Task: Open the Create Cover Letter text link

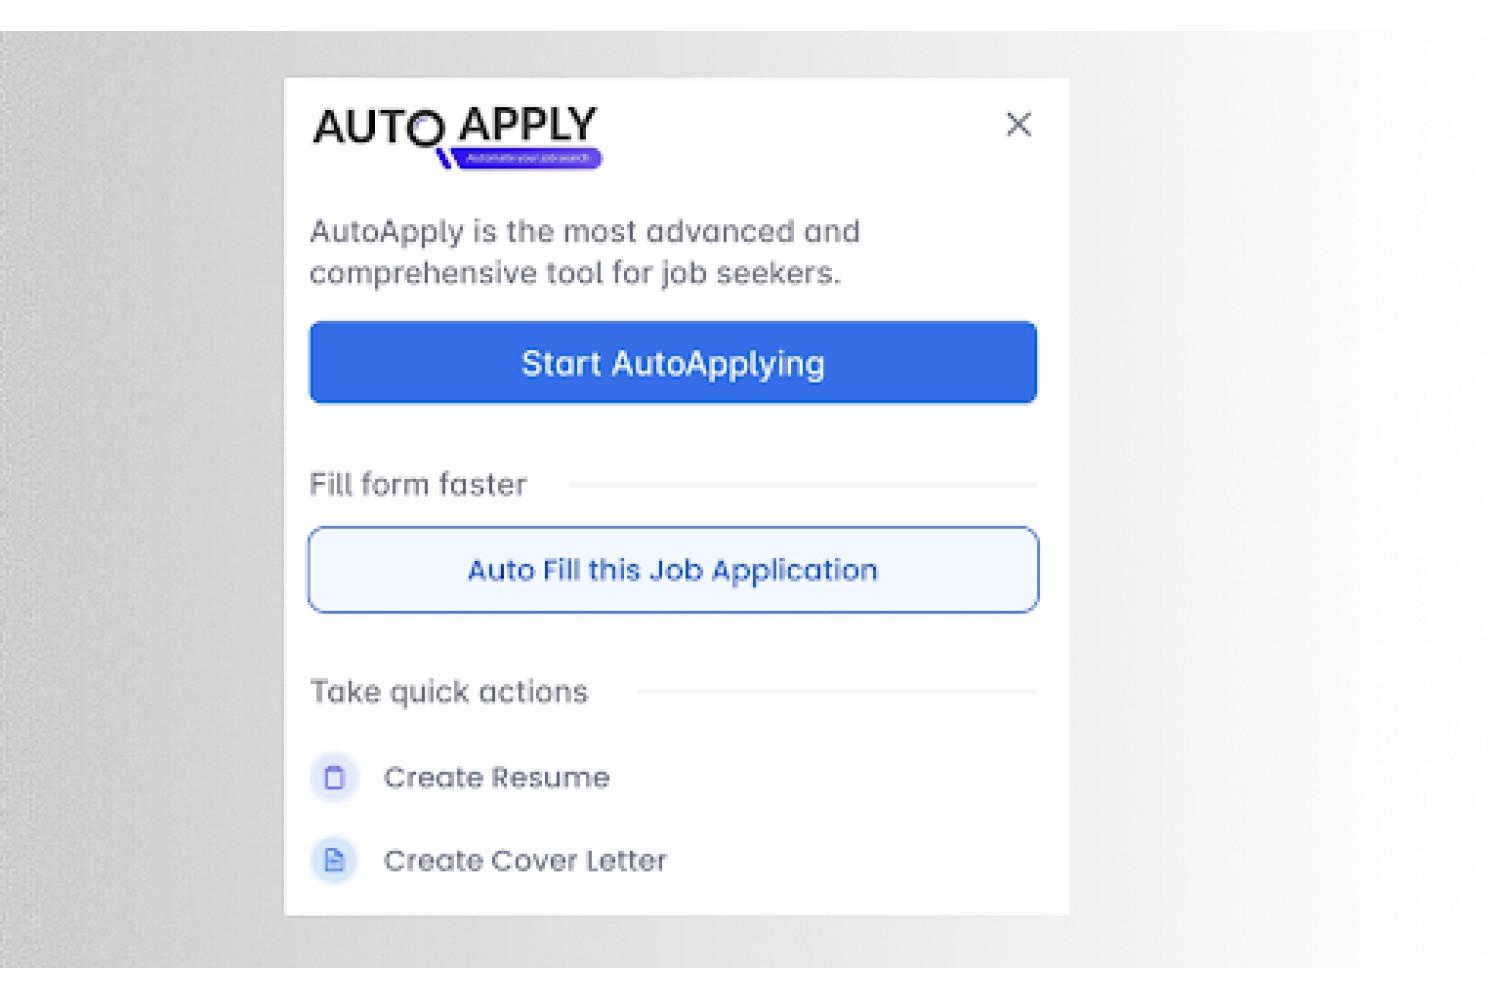Action: click(525, 860)
